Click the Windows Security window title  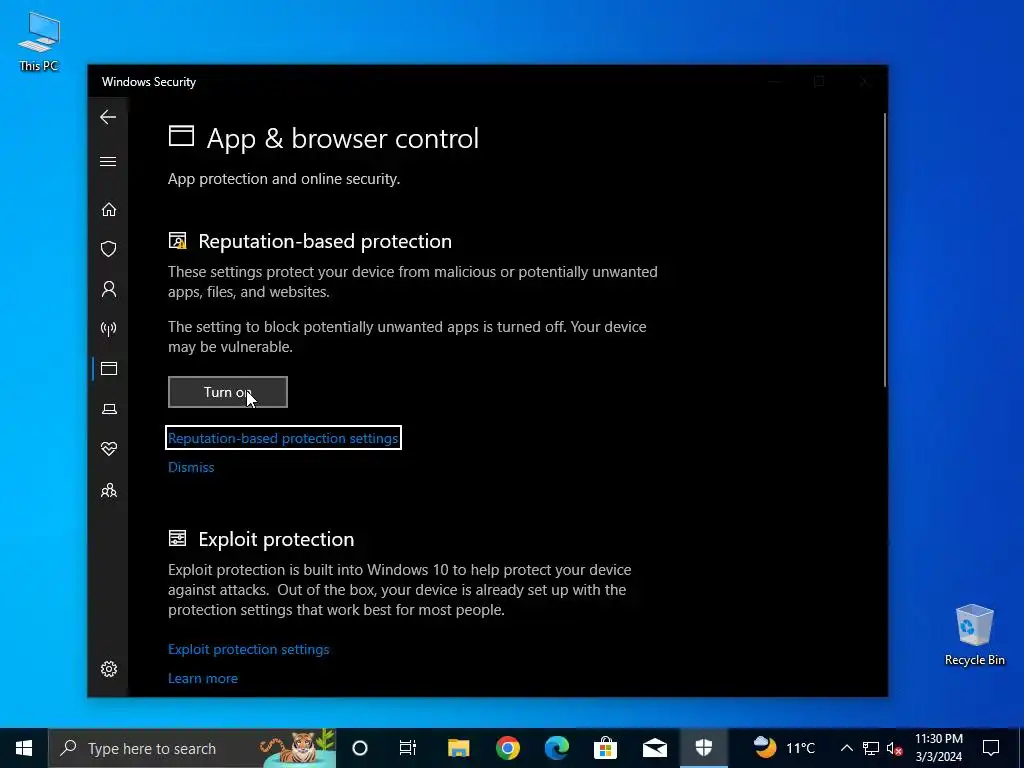point(149,82)
